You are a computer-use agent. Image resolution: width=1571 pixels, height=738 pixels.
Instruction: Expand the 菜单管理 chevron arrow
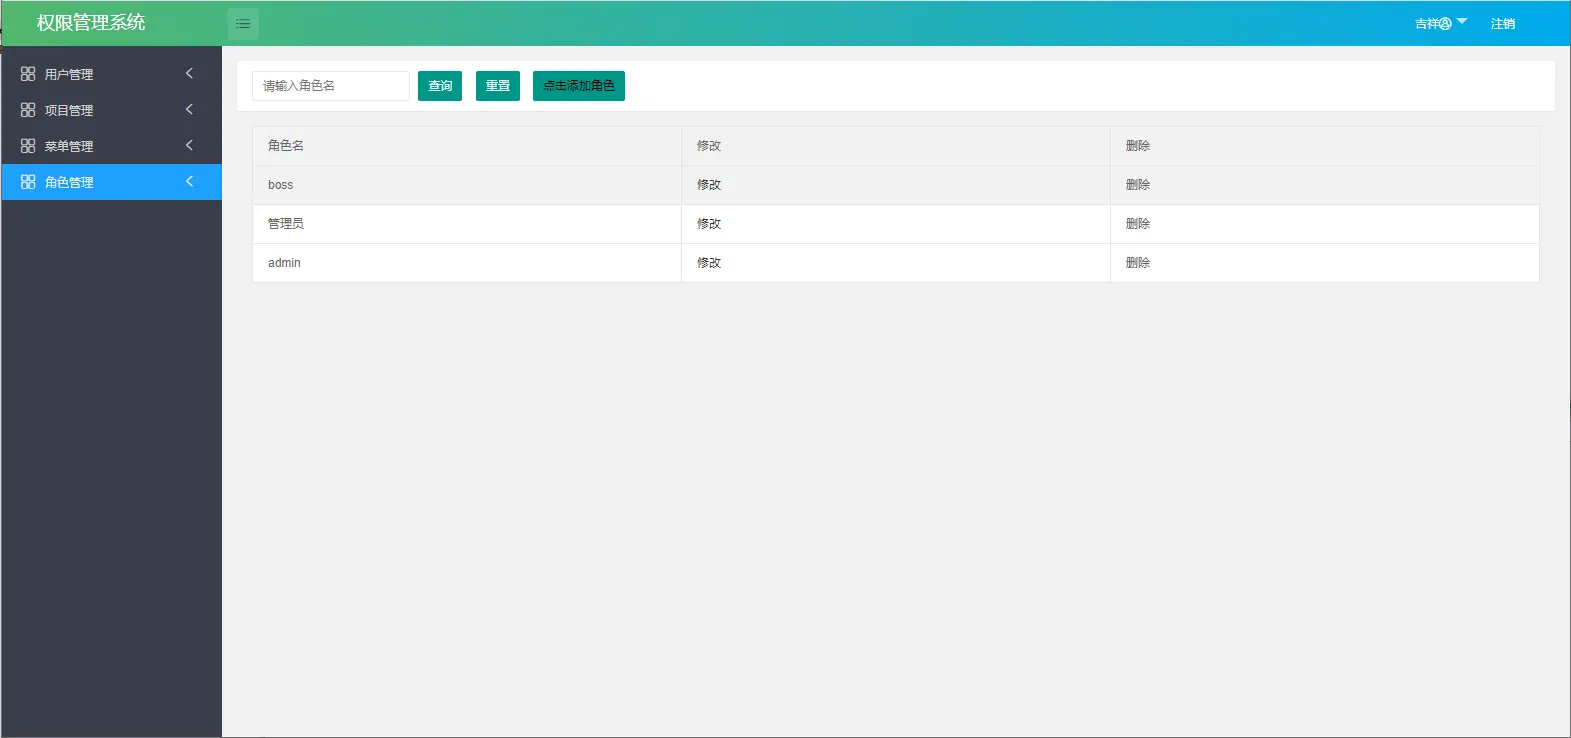[x=189, y=146]
